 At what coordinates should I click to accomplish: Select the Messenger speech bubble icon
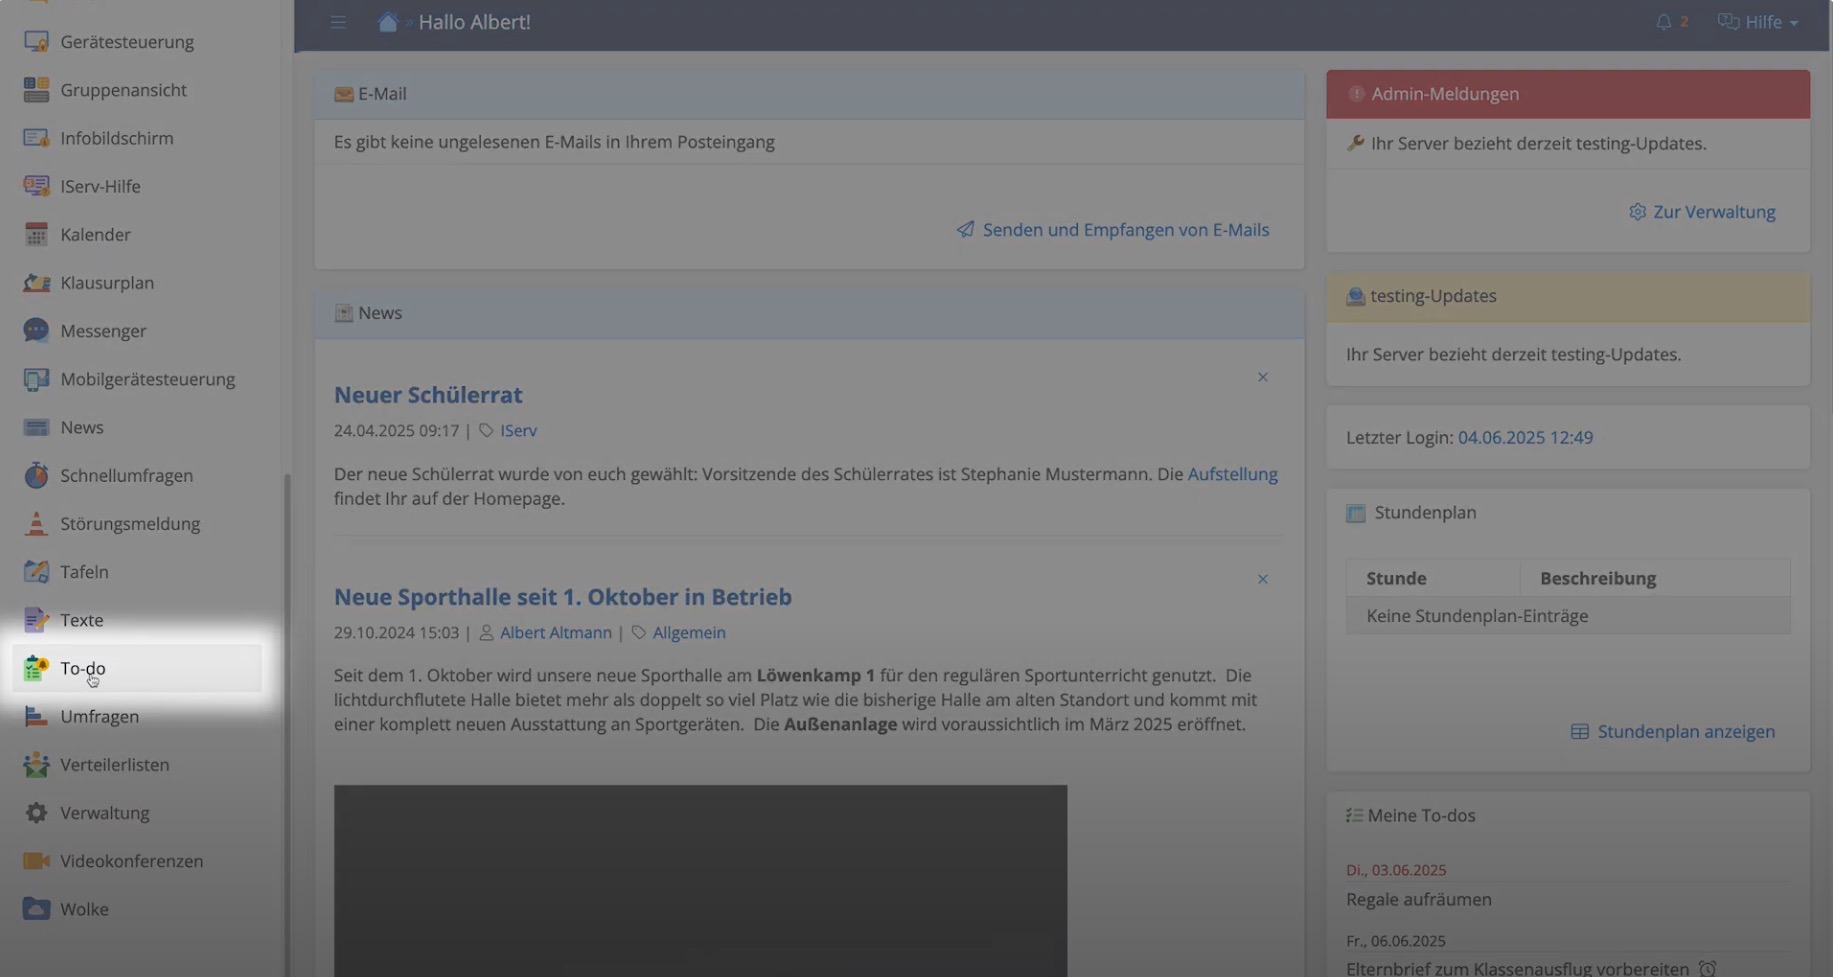pyautogui.click(x=35, y=330)
